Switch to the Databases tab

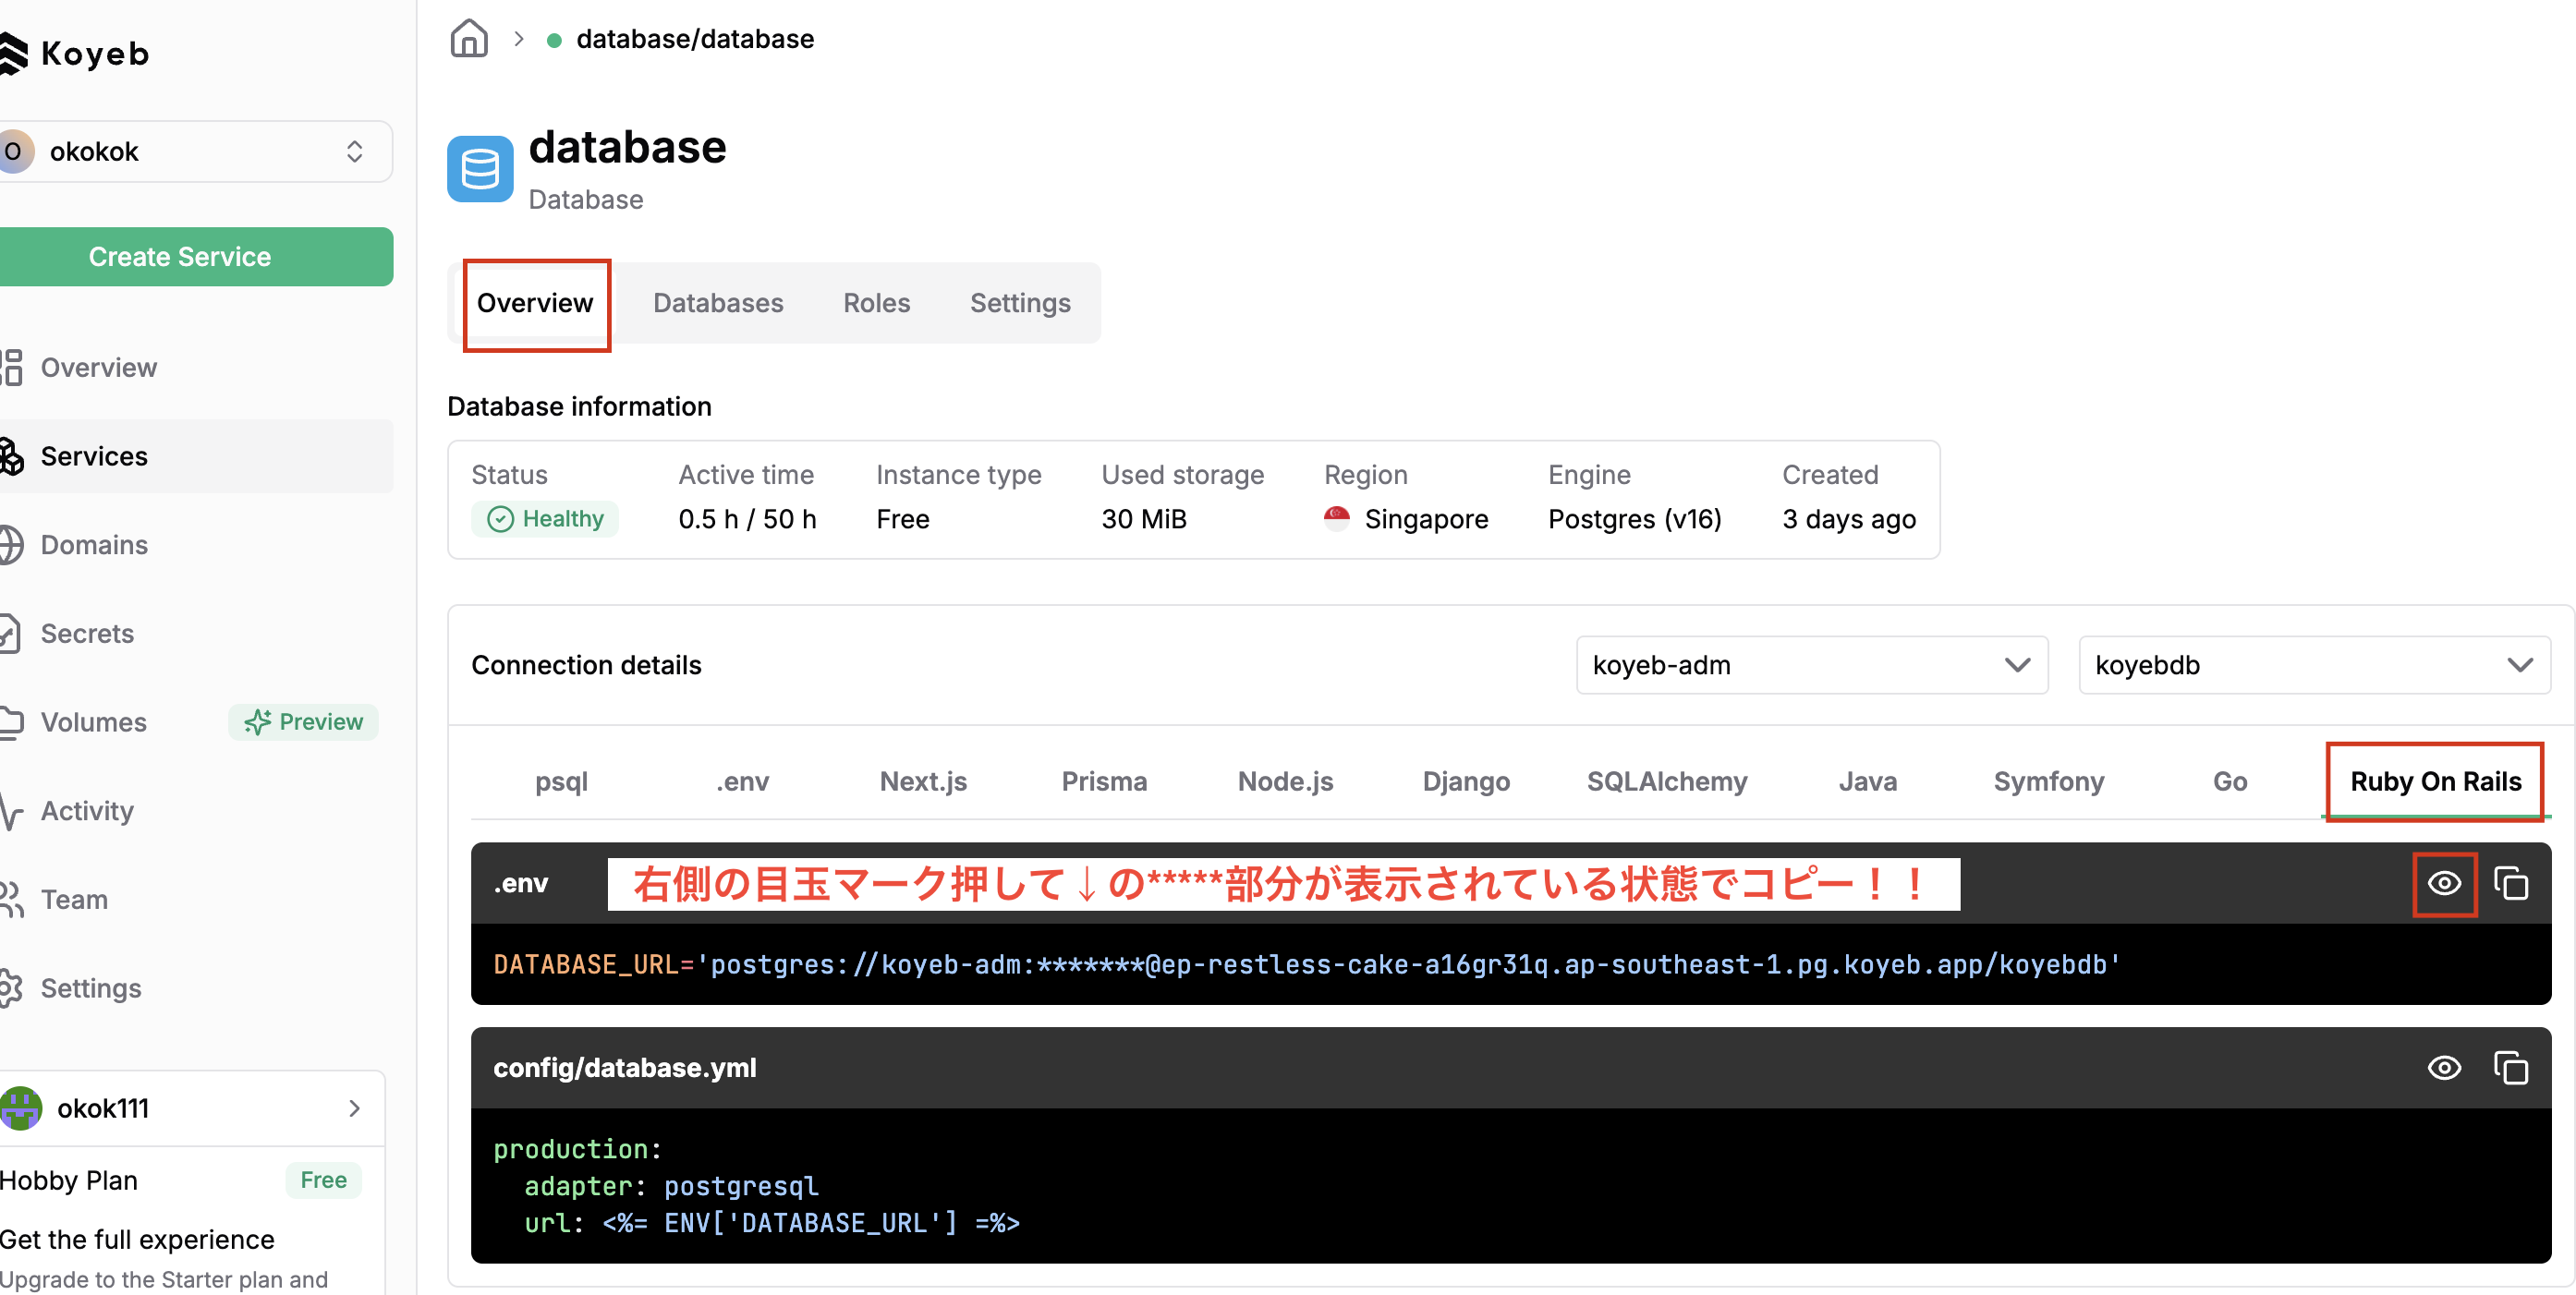(717, 303)
